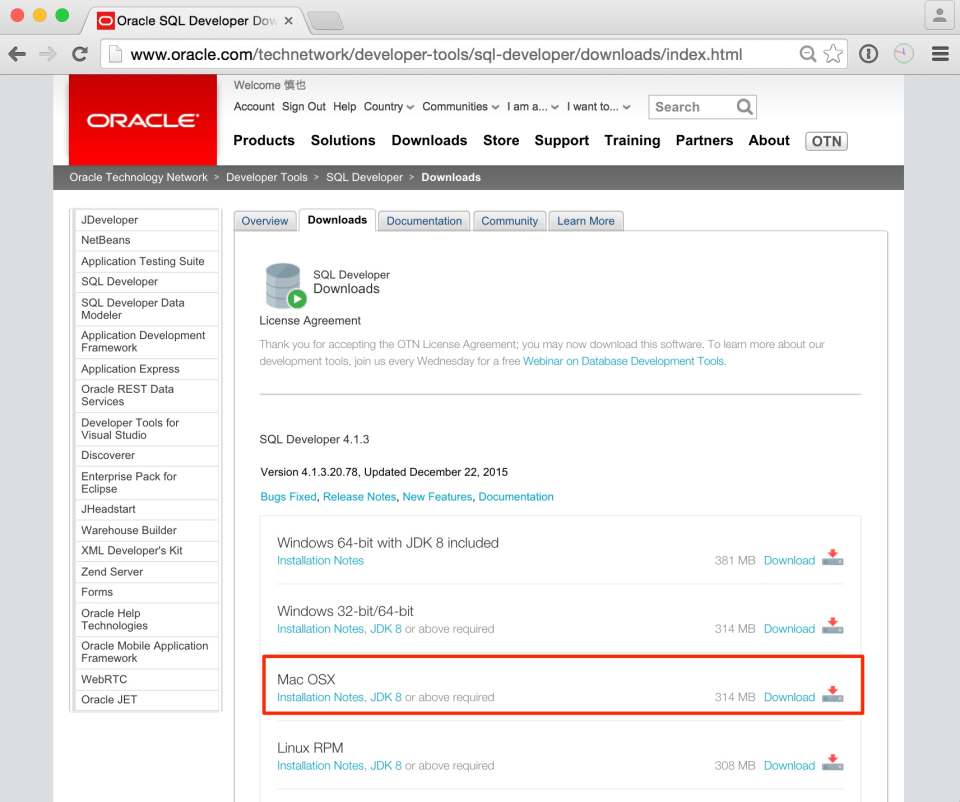Screen dimensions: 960x802
Task: Click the Sign Out link
Action: tap(303, 106)
